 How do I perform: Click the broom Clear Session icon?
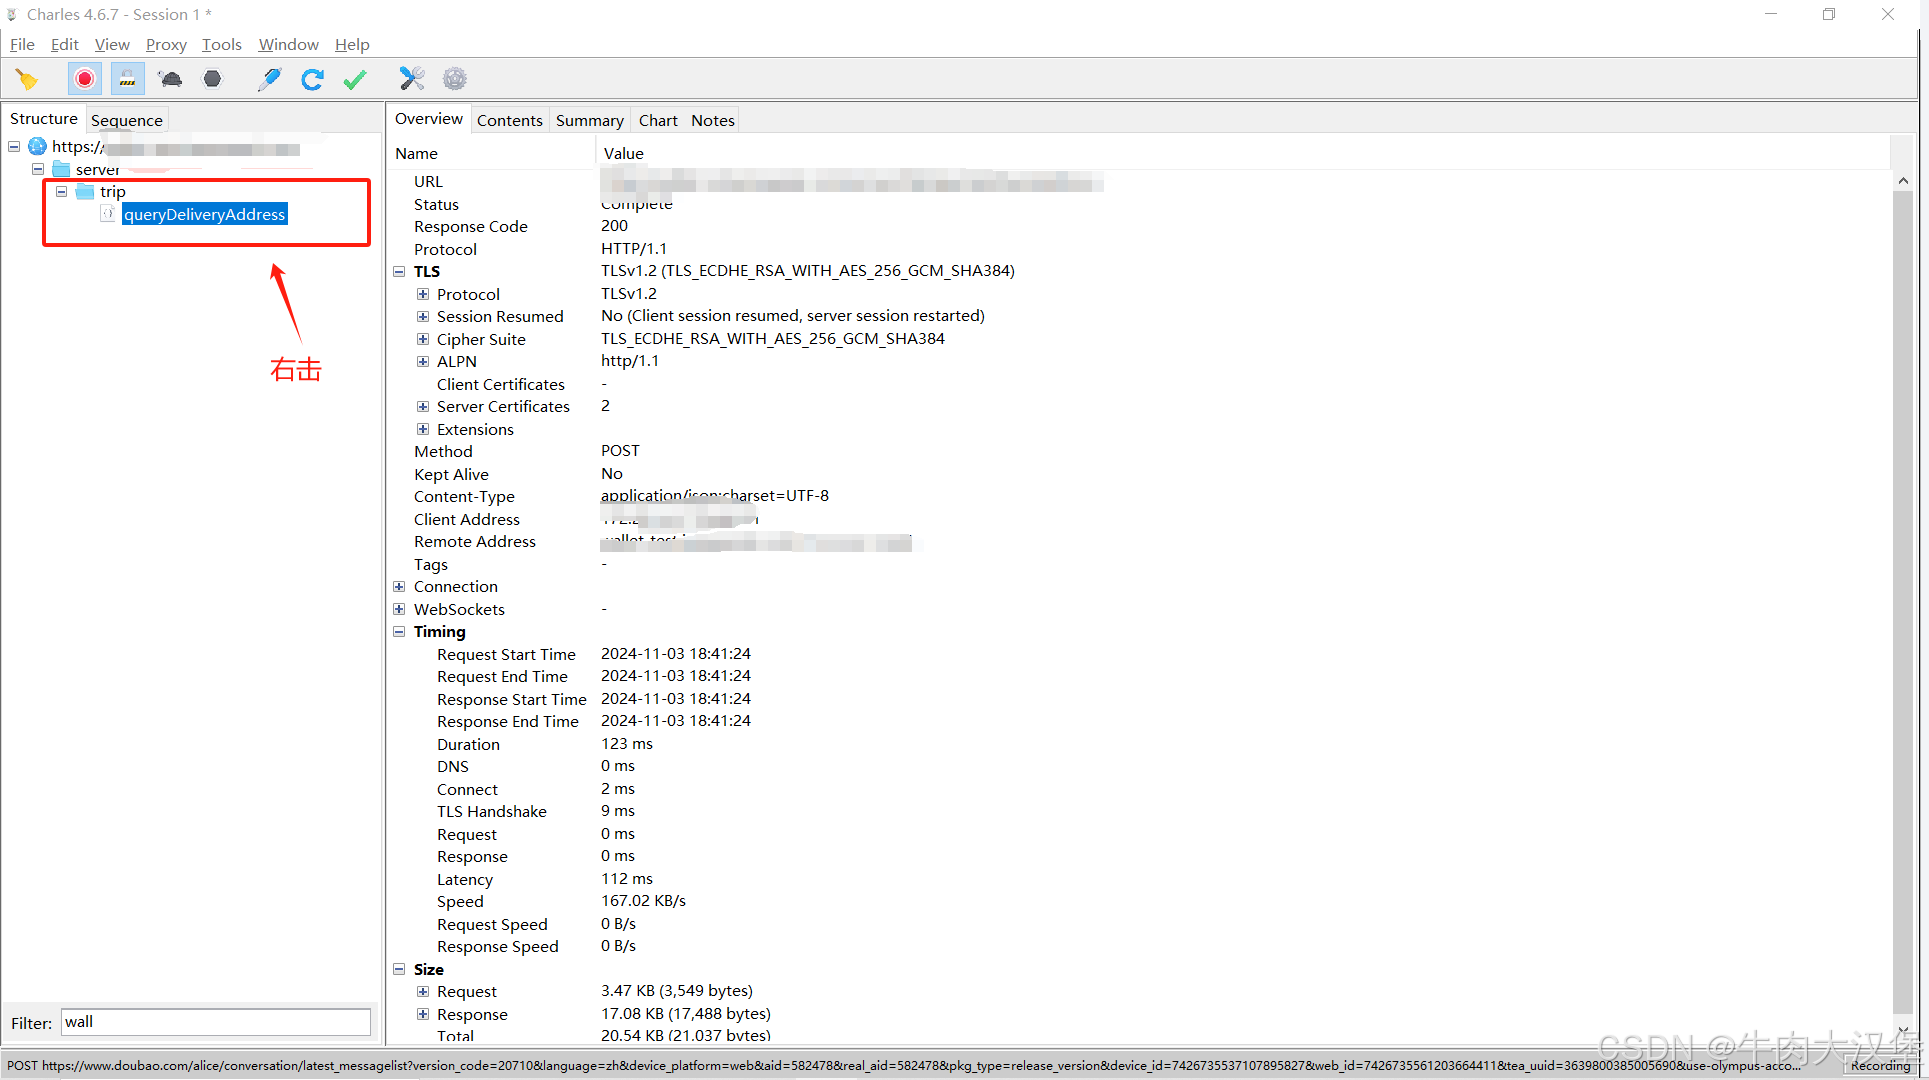click(x=26, y=79)
